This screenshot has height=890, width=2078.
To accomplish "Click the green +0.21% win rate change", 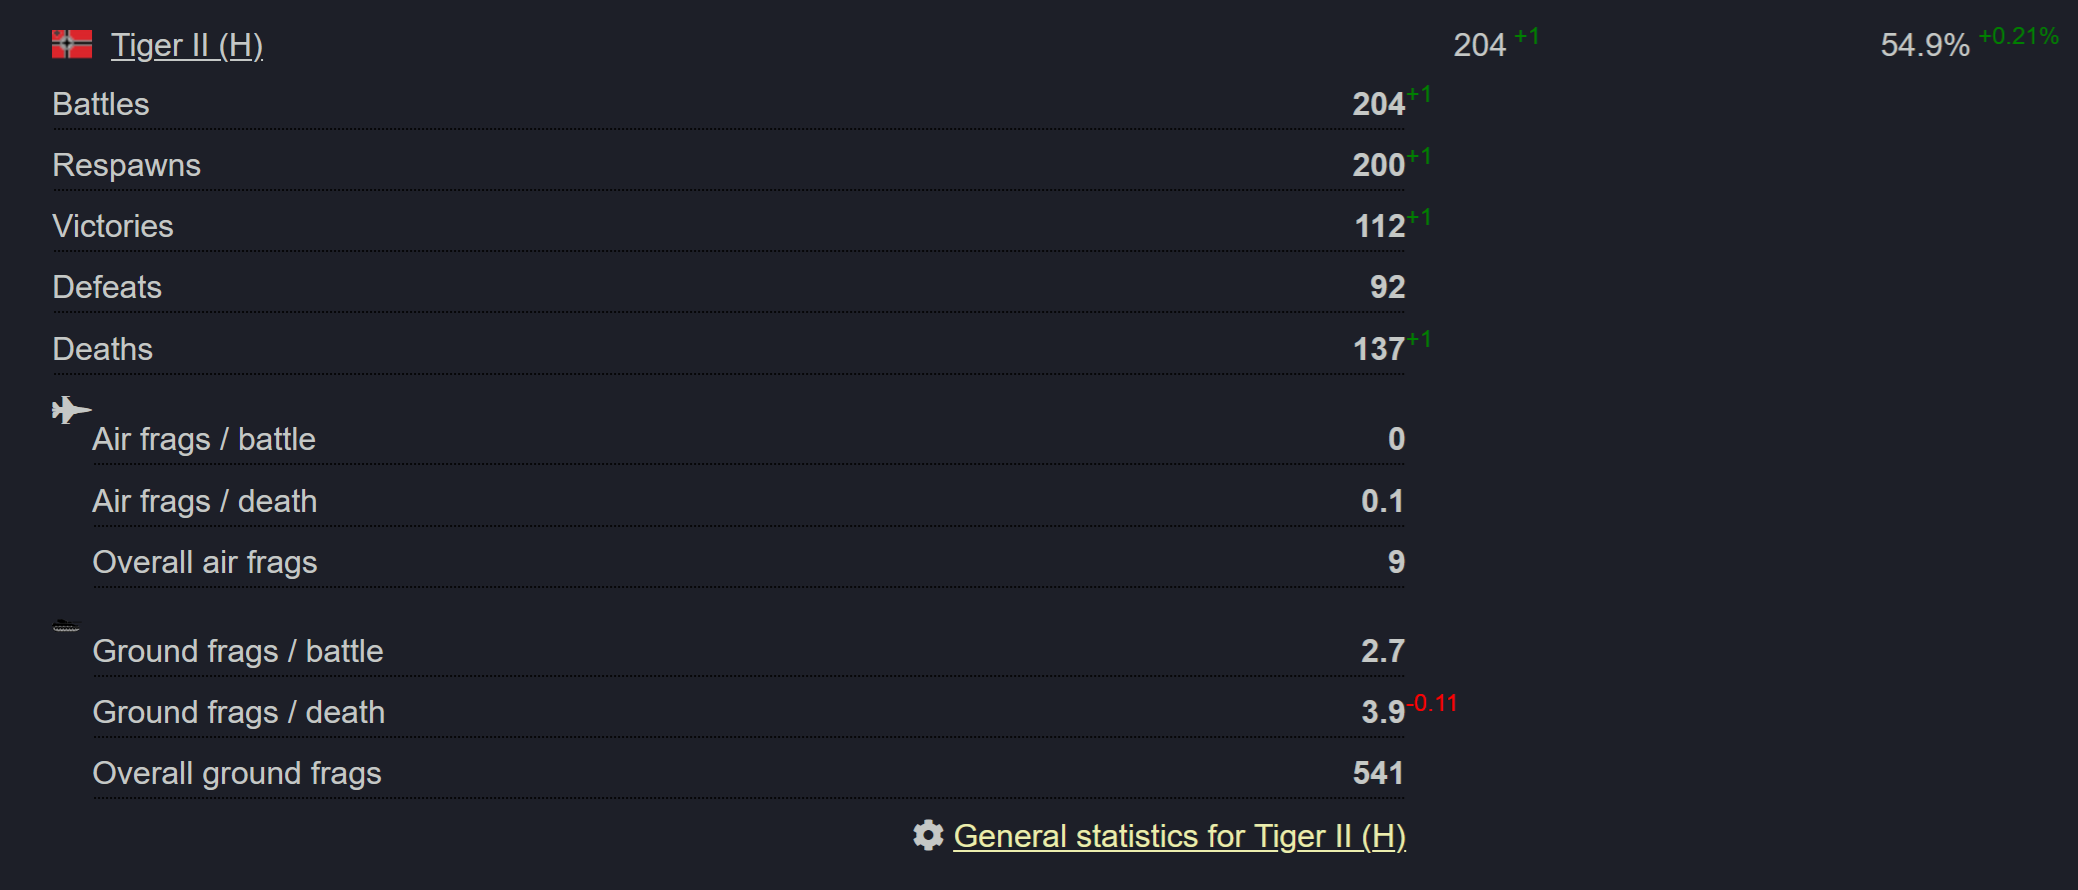I will coord(2018,36).
